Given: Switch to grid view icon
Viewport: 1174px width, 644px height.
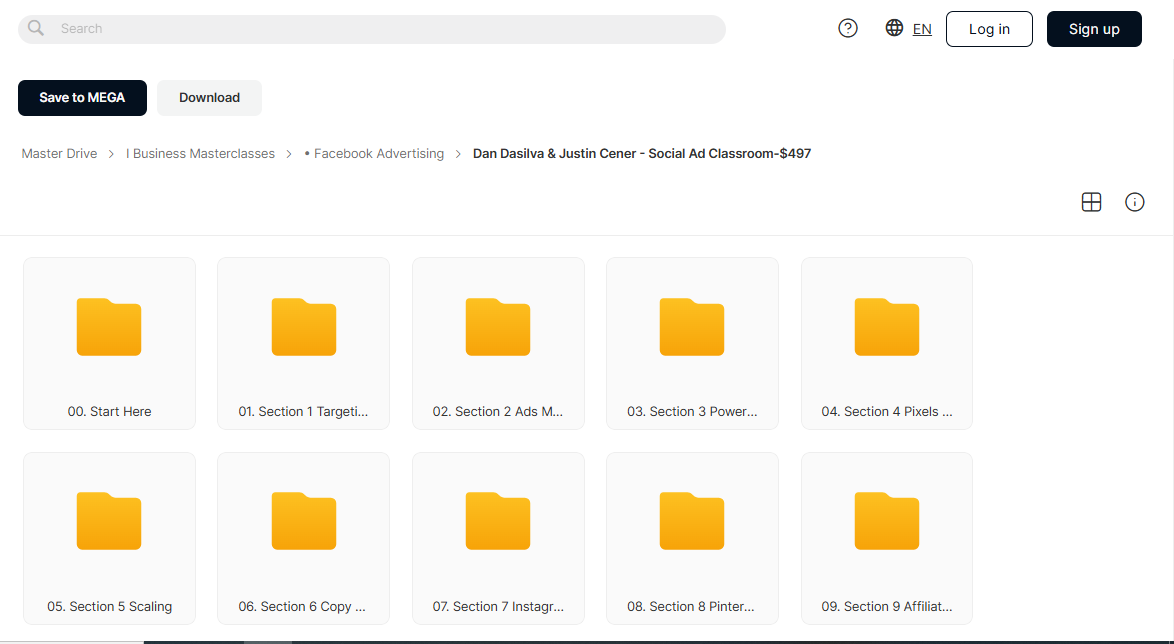Looking at the screenshot, I should click(x=1092, y=202).
